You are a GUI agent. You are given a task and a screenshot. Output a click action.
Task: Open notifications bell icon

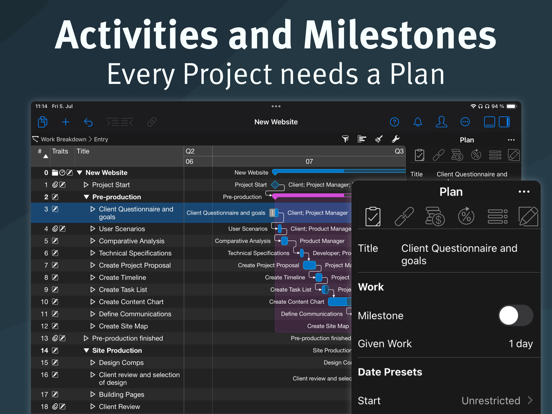pyautogui.click(x=418, y=122)
